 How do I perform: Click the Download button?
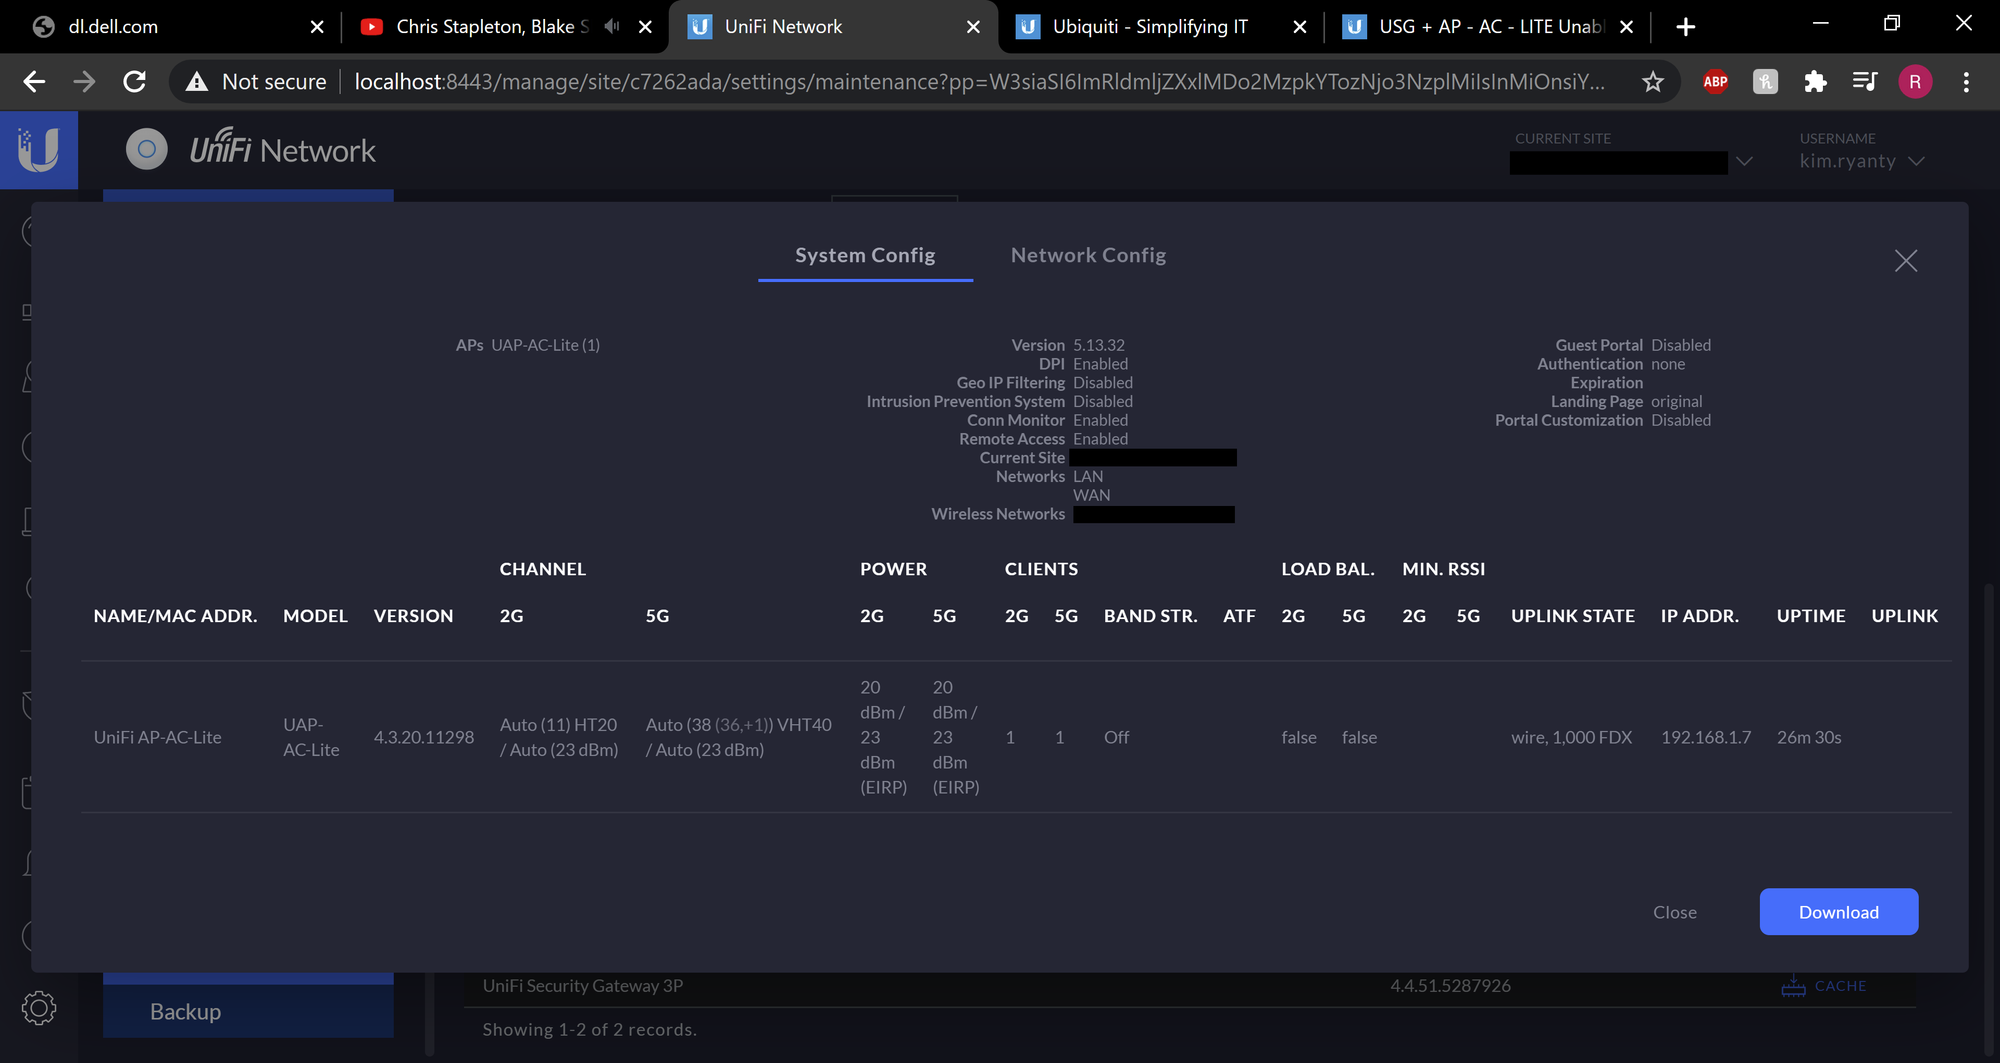(1839, 912)
